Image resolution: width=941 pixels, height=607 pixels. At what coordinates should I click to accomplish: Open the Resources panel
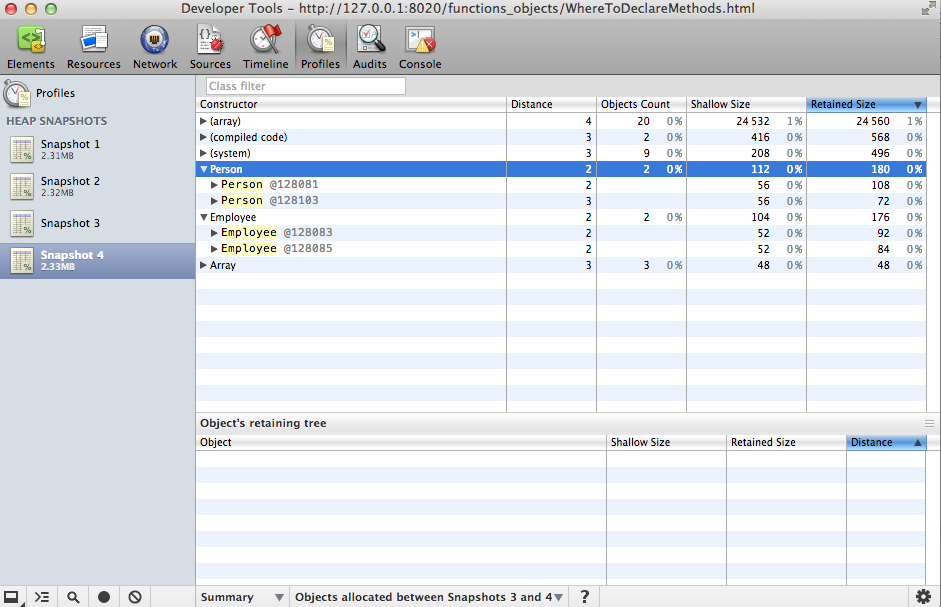94,47
